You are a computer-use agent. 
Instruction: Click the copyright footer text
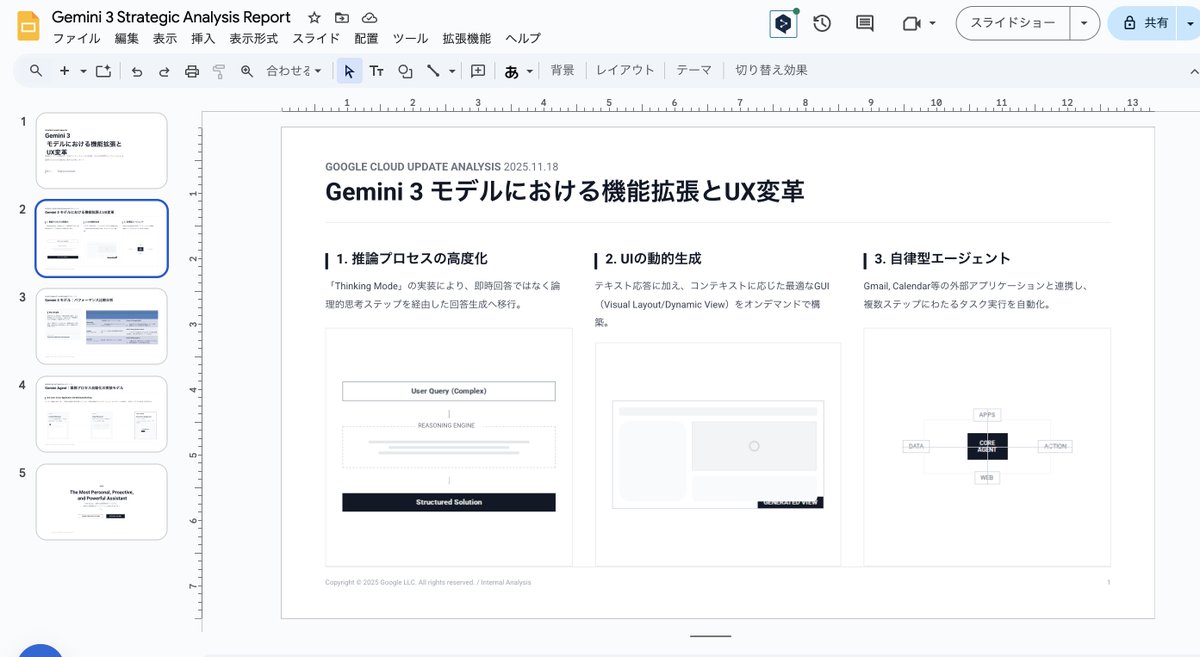click(x=428, y=582)
